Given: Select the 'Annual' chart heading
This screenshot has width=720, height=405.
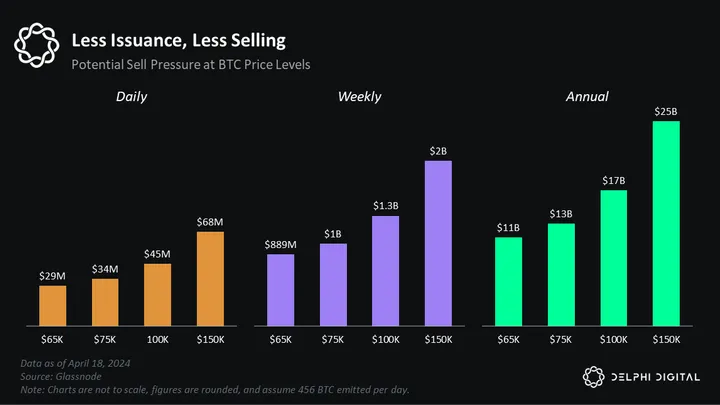Looking at the screenshot, I should tap(587, 97).
